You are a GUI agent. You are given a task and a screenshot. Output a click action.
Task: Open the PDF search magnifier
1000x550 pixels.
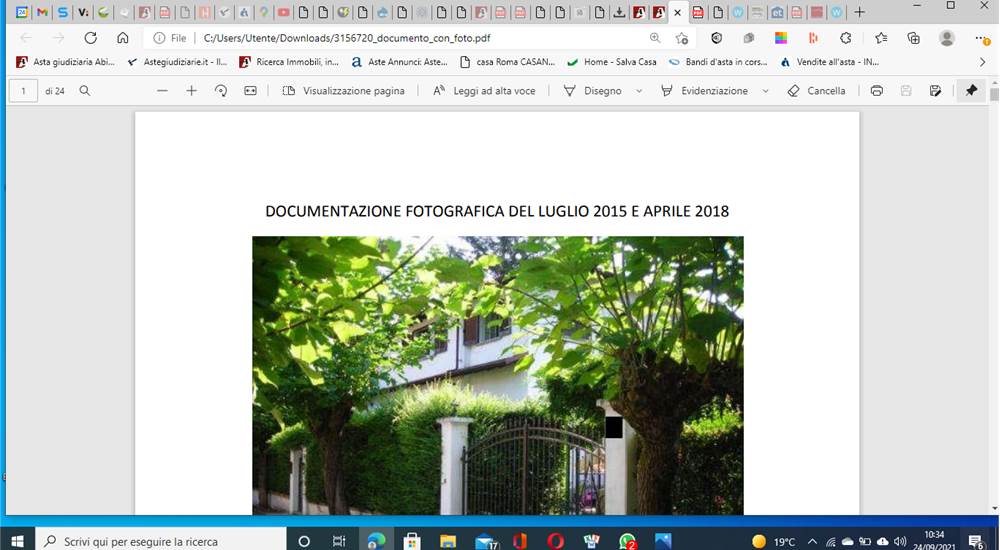[84, 91]
